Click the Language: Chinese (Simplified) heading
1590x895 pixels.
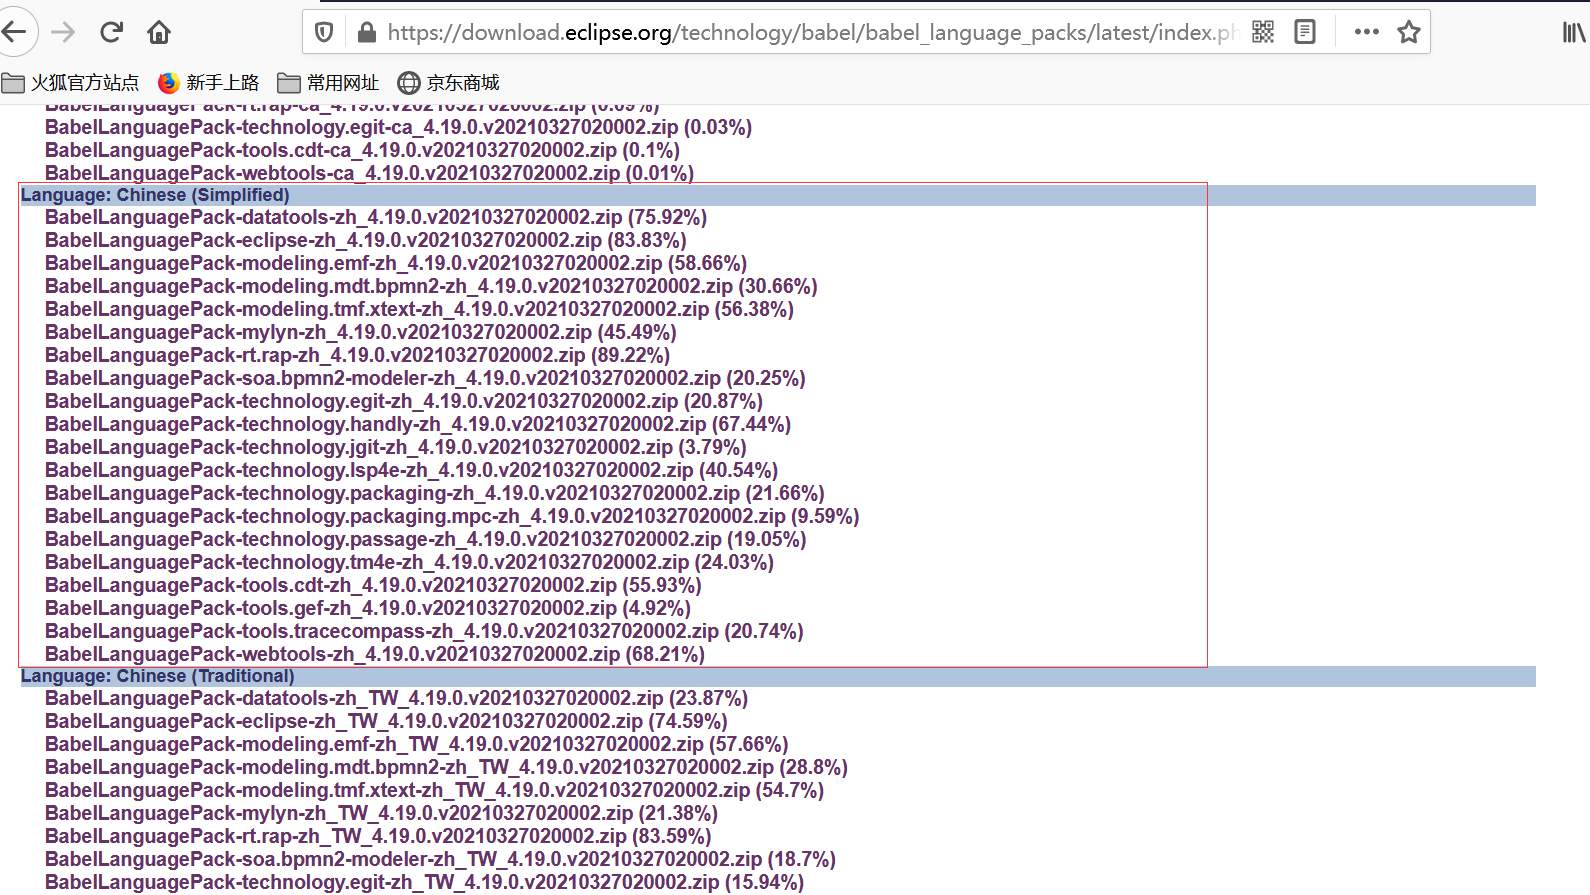click(155, 195)
